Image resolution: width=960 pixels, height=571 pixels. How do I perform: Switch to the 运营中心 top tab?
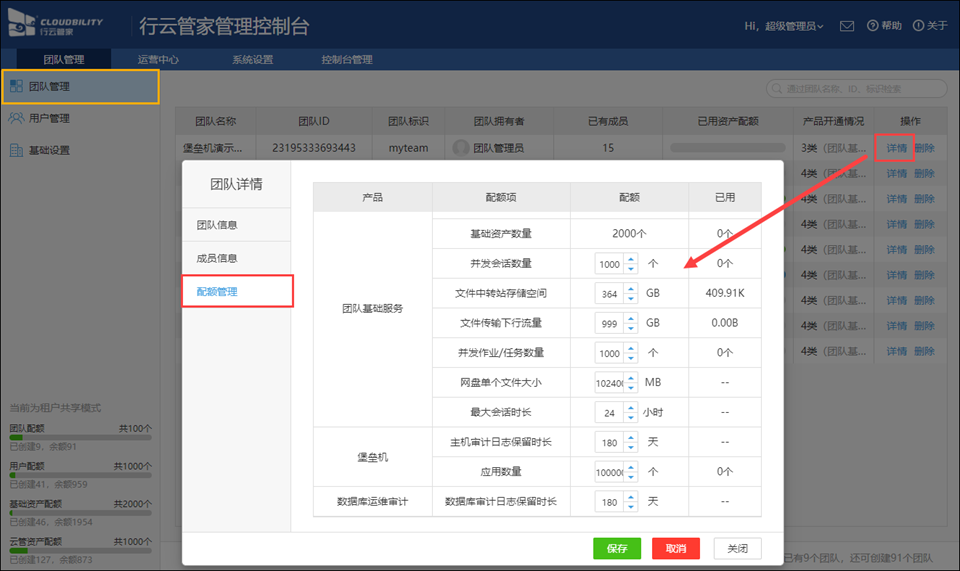click(158, 60)
